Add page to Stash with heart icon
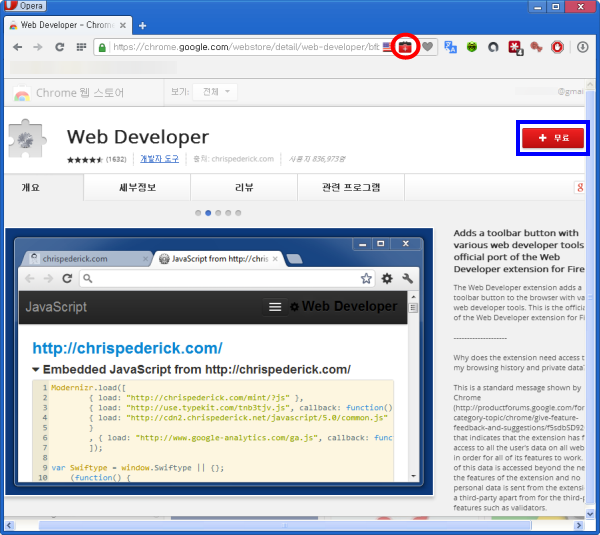 click(428, 47)
